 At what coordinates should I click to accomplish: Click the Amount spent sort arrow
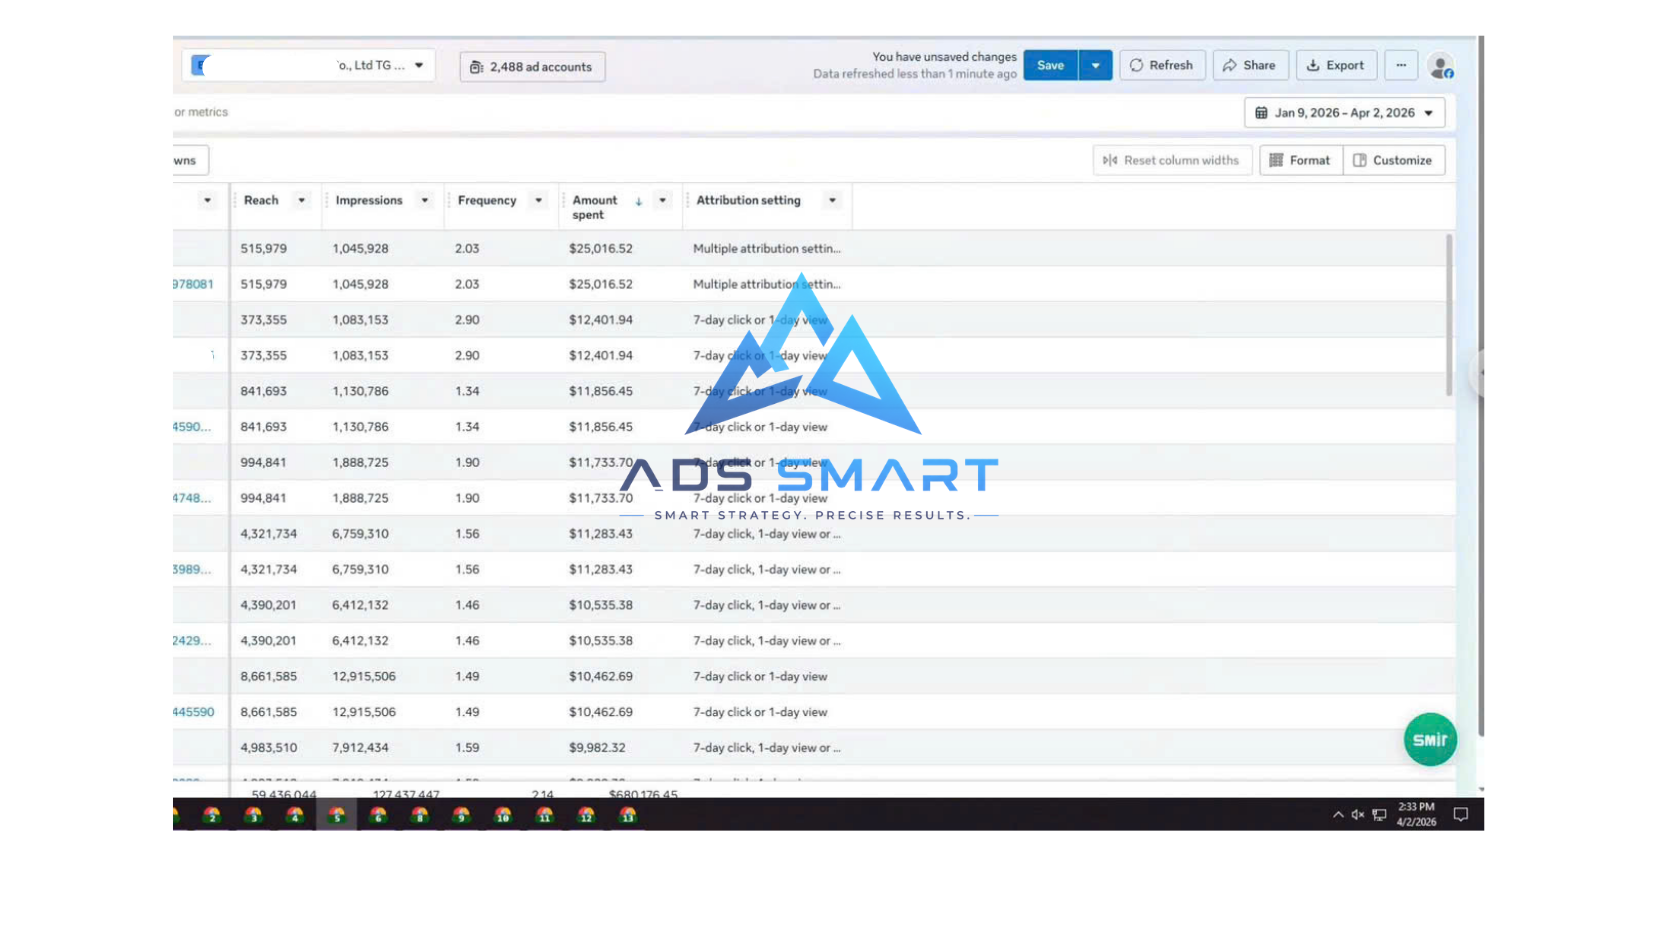pyautogui.click(x=638, y=202)
